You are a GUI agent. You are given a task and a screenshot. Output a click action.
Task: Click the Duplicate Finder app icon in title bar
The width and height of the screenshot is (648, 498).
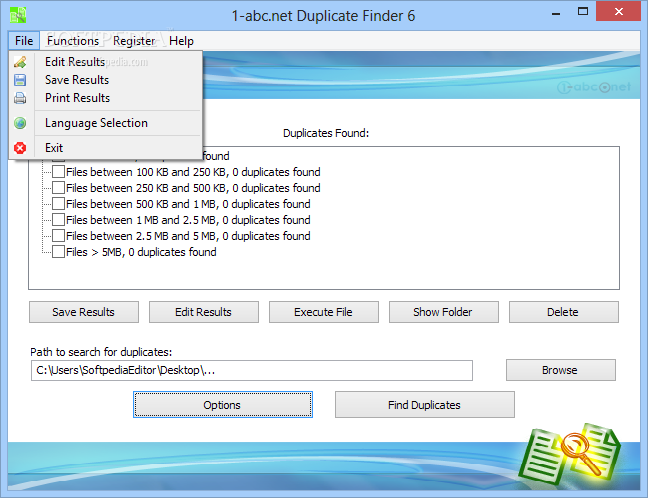click(x=18, y=15)
